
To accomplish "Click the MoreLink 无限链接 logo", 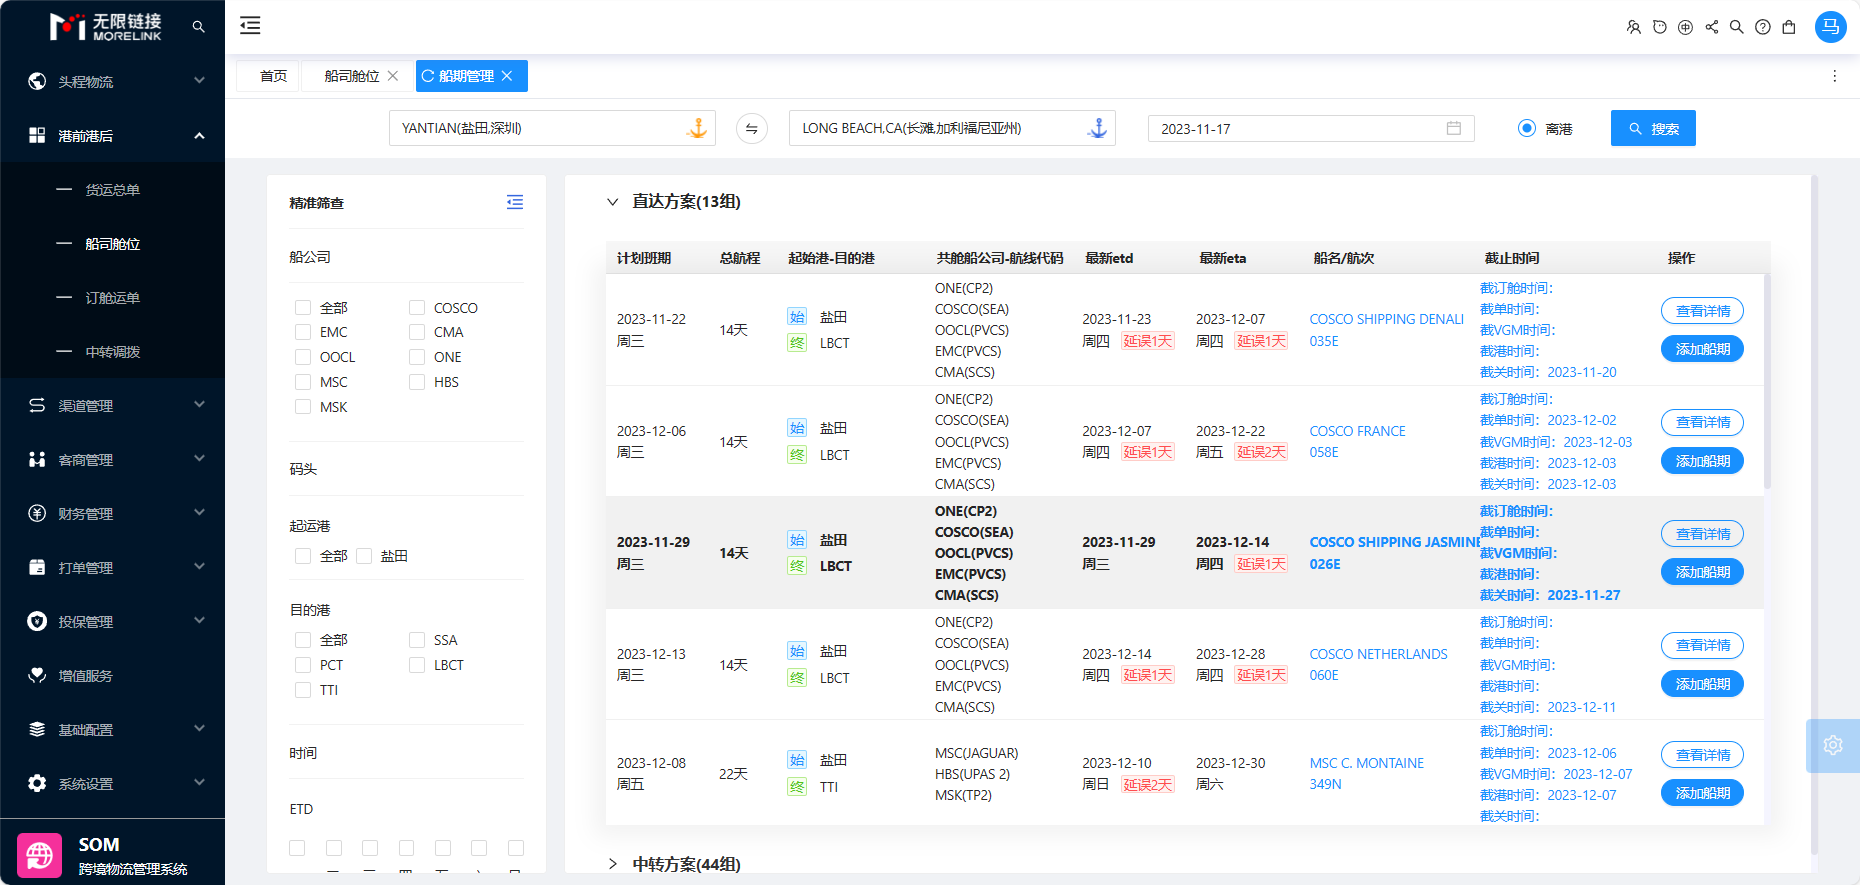I will coord(106,27).
